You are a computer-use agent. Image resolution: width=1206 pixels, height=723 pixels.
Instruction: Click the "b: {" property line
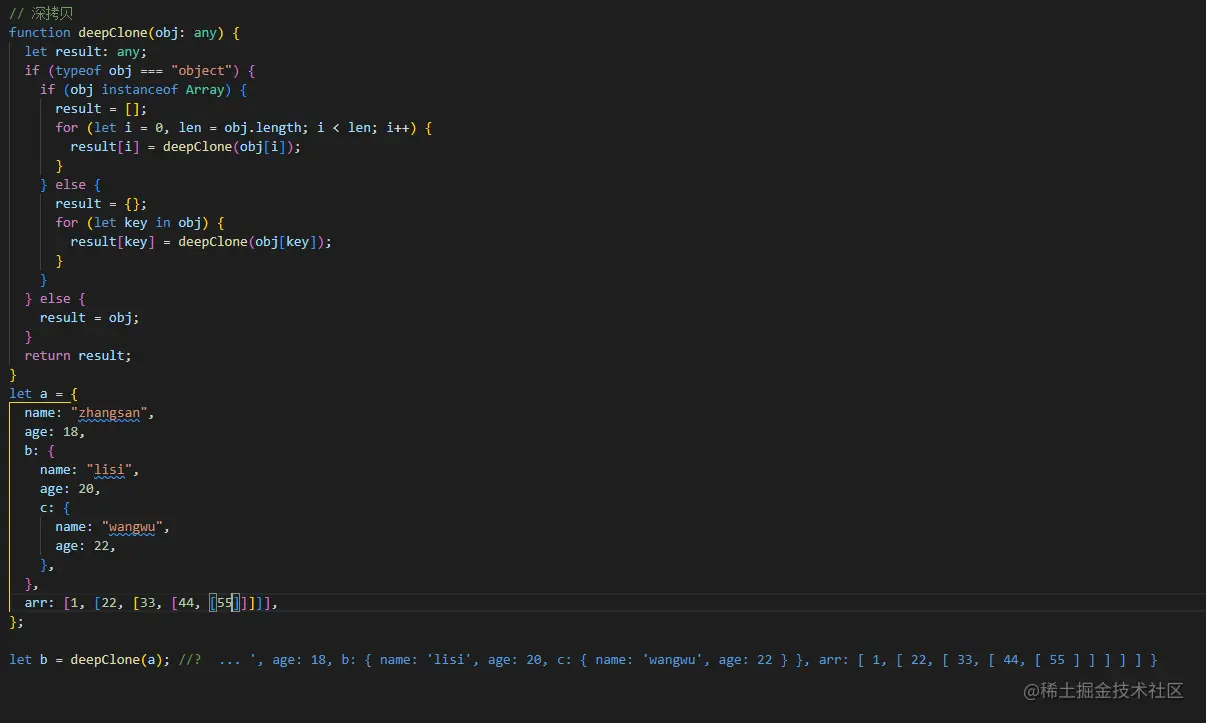[40, 450]
